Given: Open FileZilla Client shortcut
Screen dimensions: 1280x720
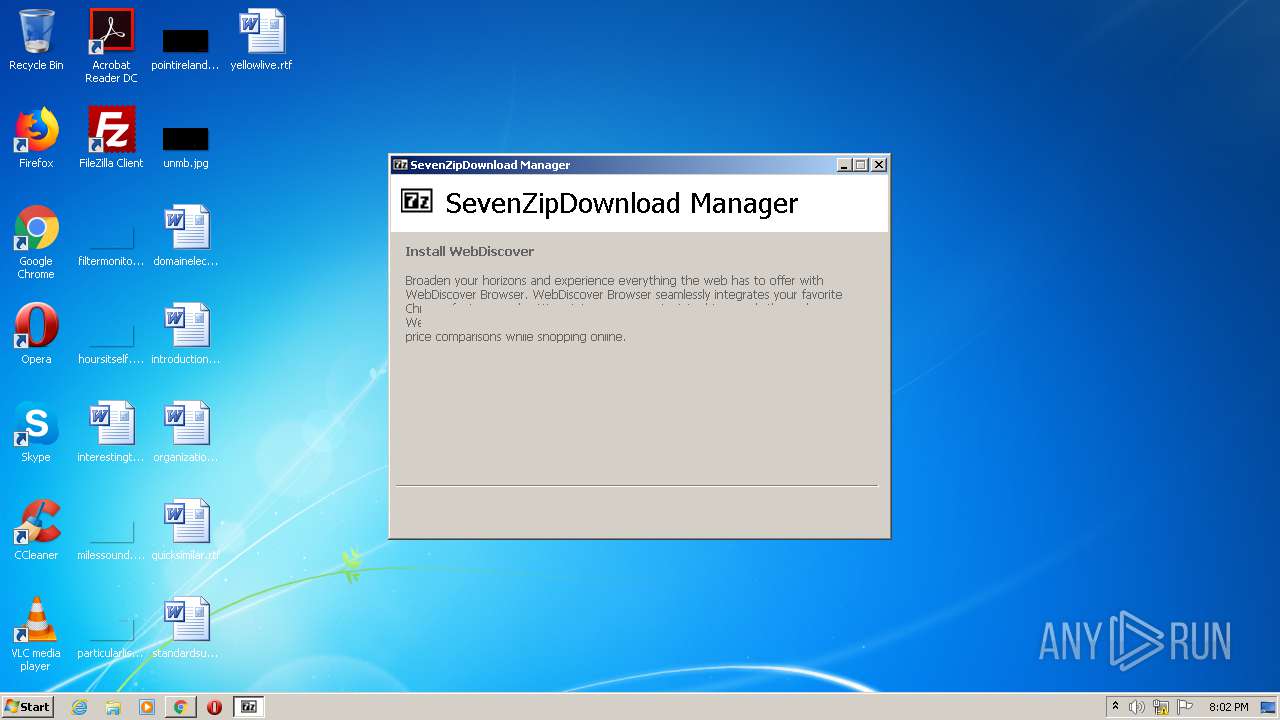Looking at the screenshot, I should coord(111,138).
